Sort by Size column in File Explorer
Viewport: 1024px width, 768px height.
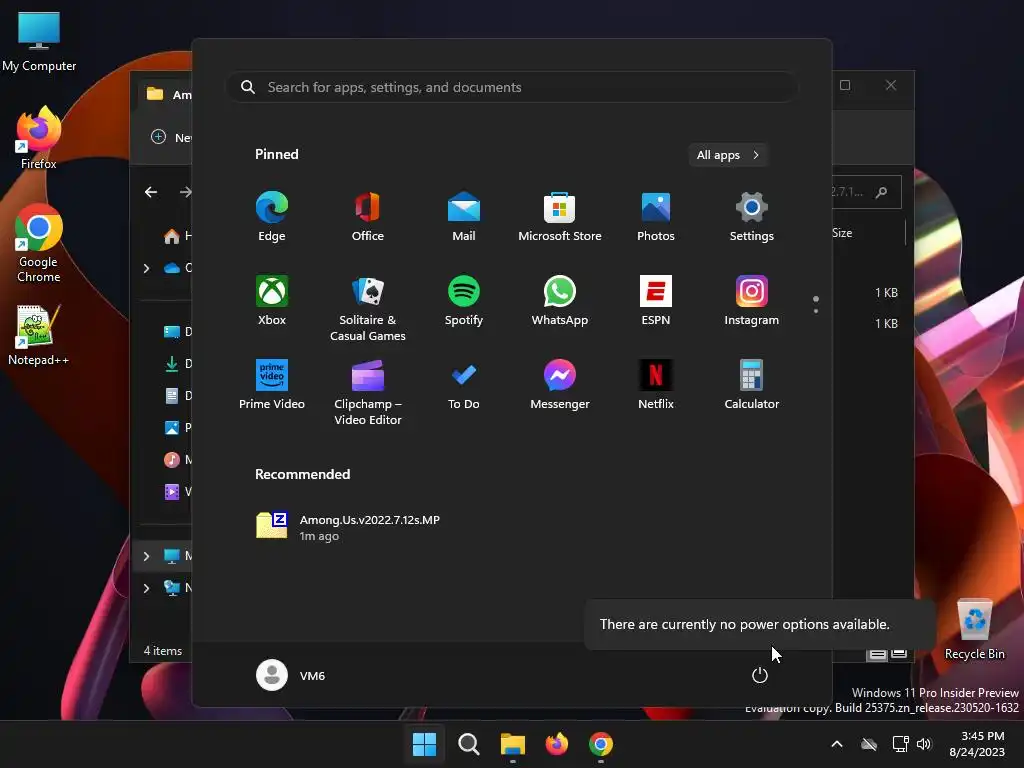point(842,233)
